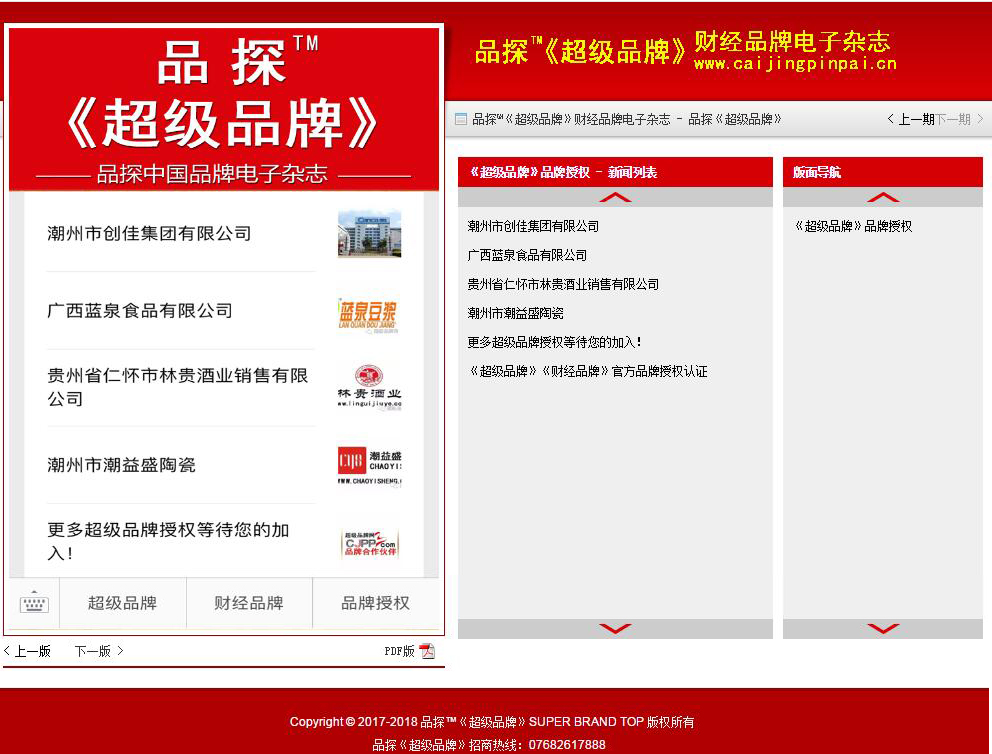
Task: Open the PDF版 icon
Action: (x=428, y=651)
